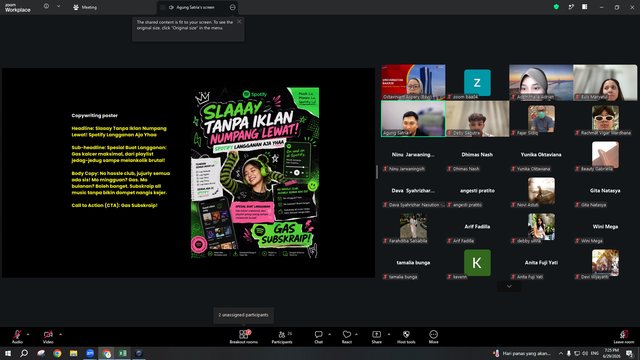Image resolution: width=640 pixels, height=360 pixels.
Task: Expand chat options arrow beside Chat
Action: (329, 334)
